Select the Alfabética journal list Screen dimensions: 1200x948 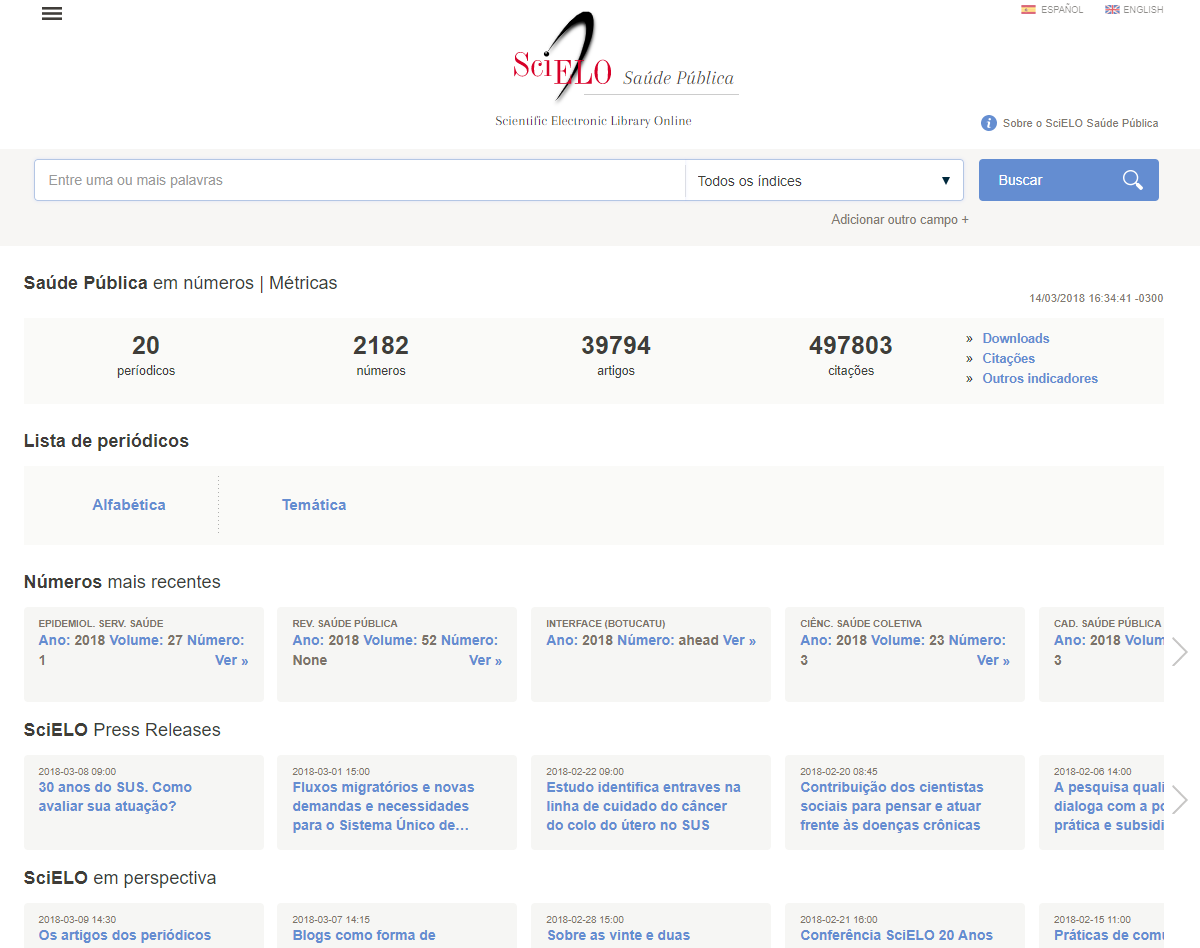click(129, 505)
